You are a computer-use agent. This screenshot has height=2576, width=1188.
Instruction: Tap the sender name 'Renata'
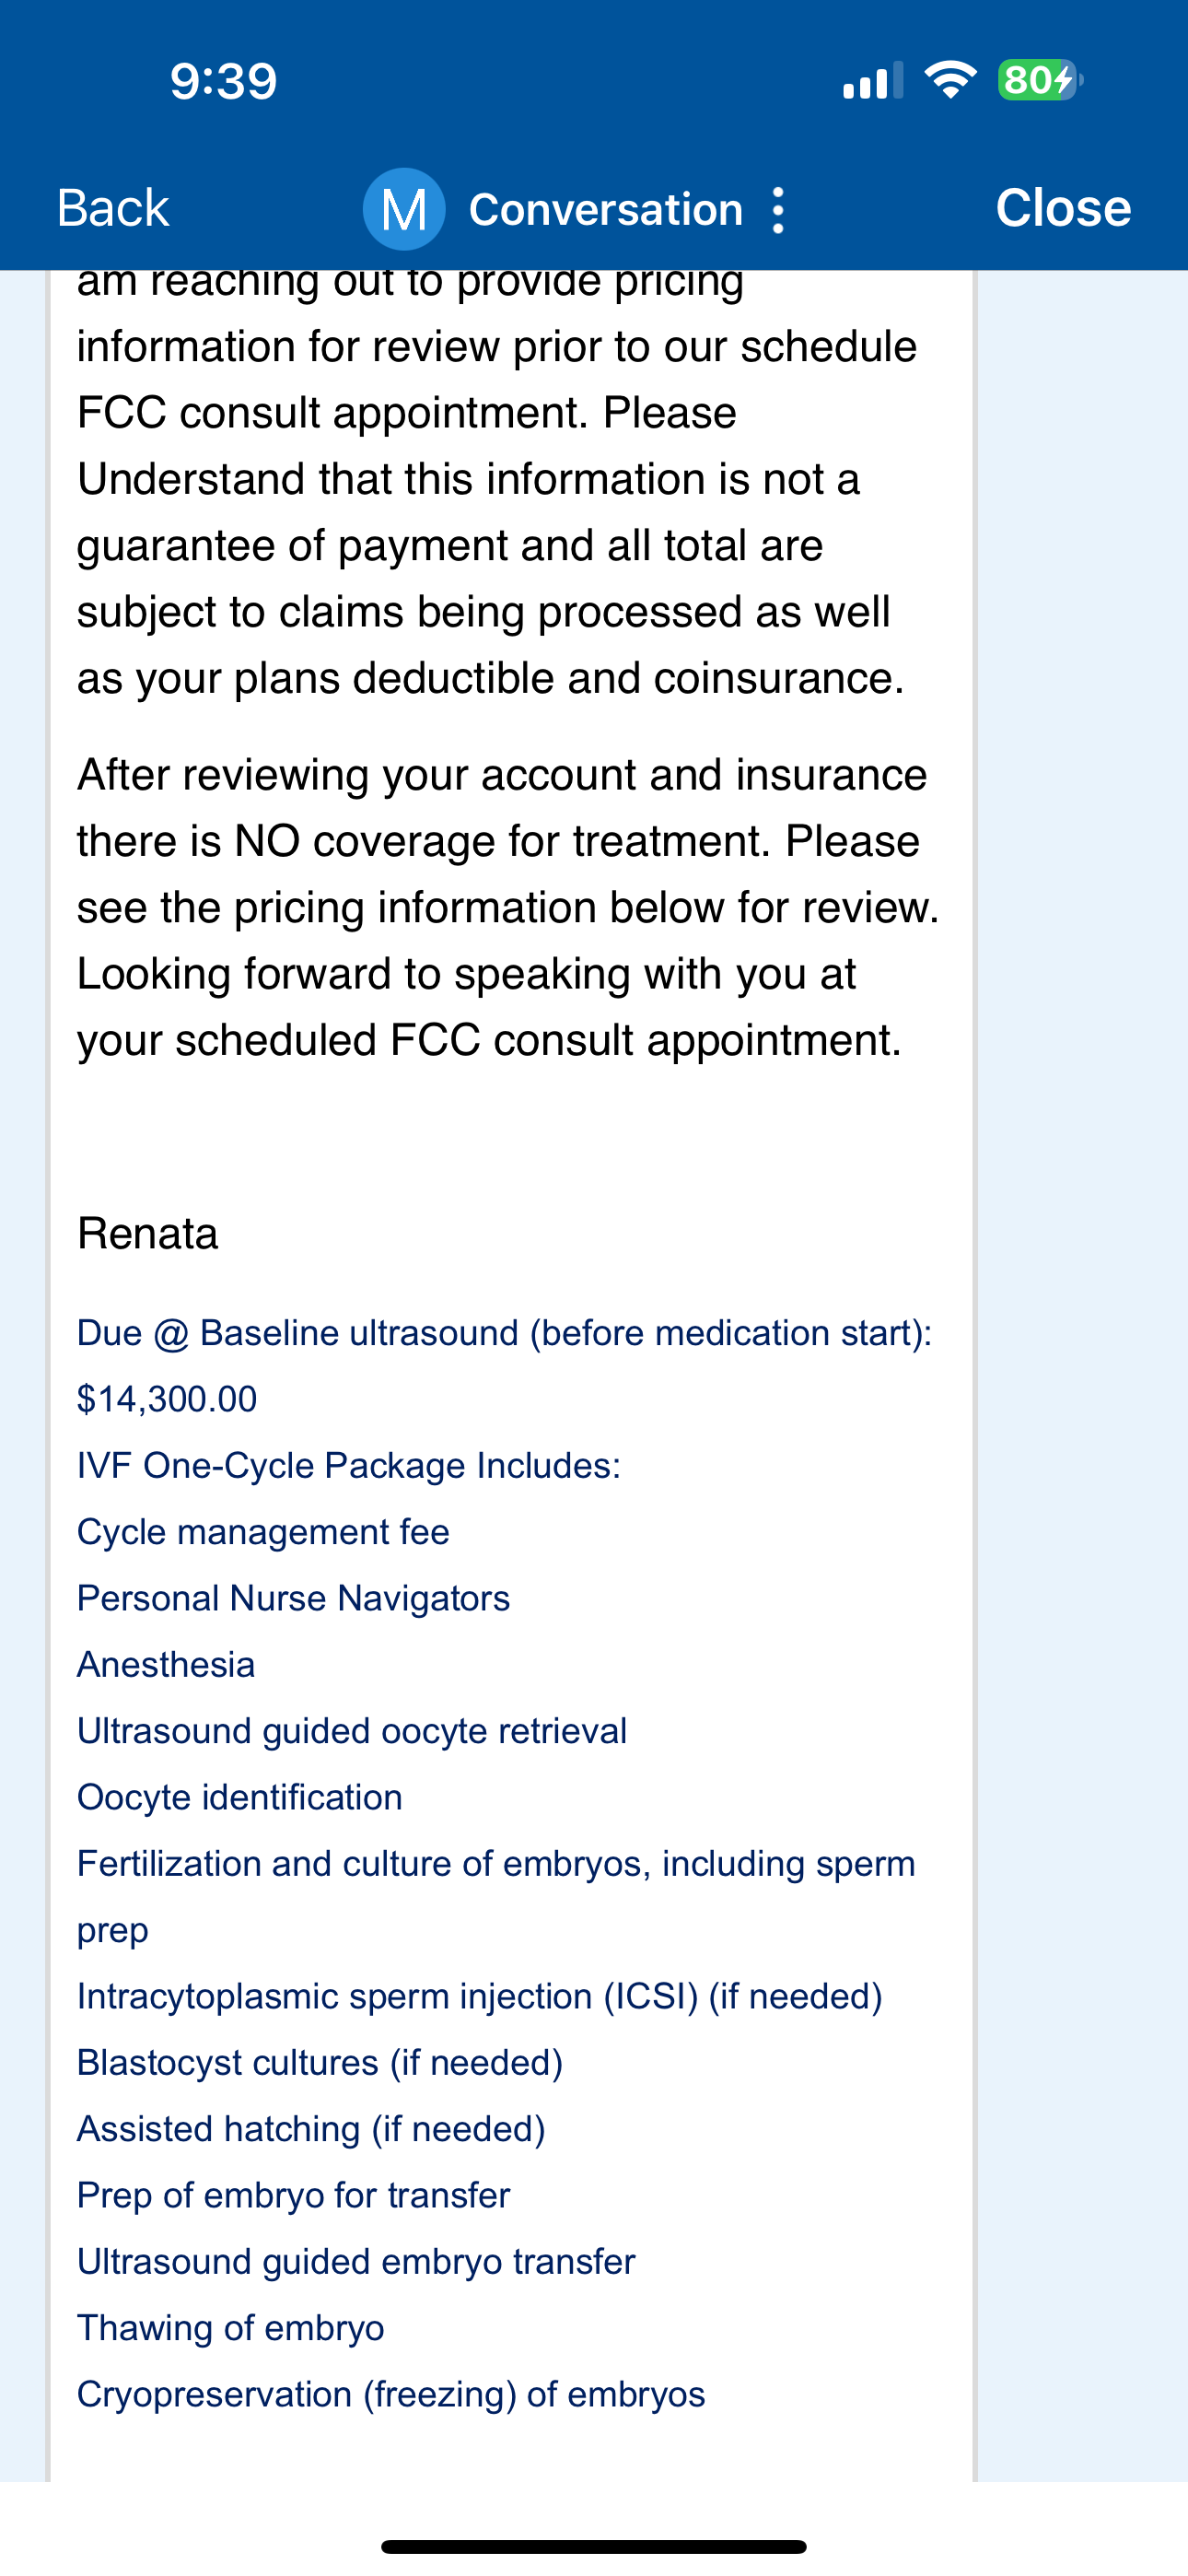click(147, 1234)
